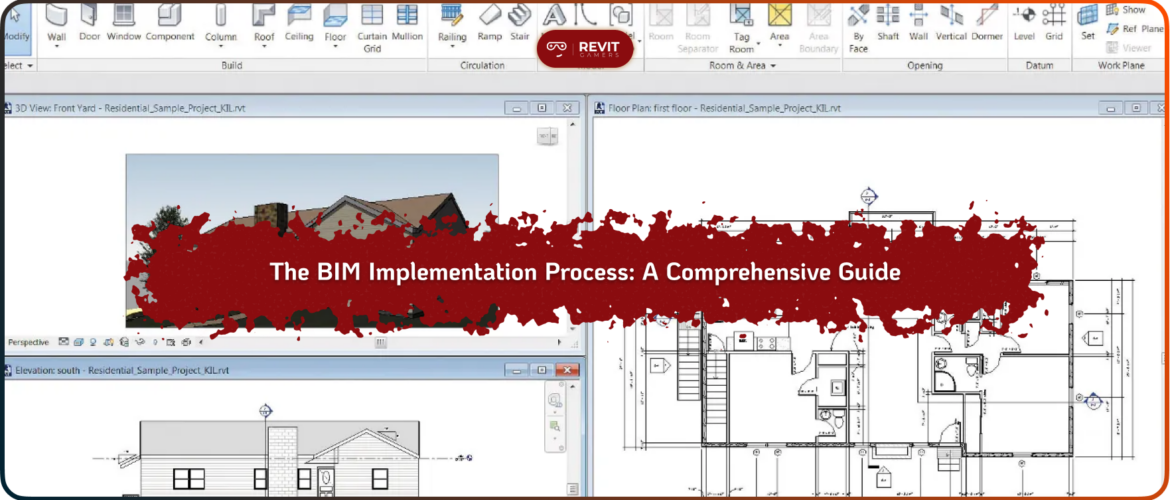Image resolution: width=1170 pixels, height=500 pixels.
Task: Click right arrow of the 3D view scrollbar
Action: 560,343
